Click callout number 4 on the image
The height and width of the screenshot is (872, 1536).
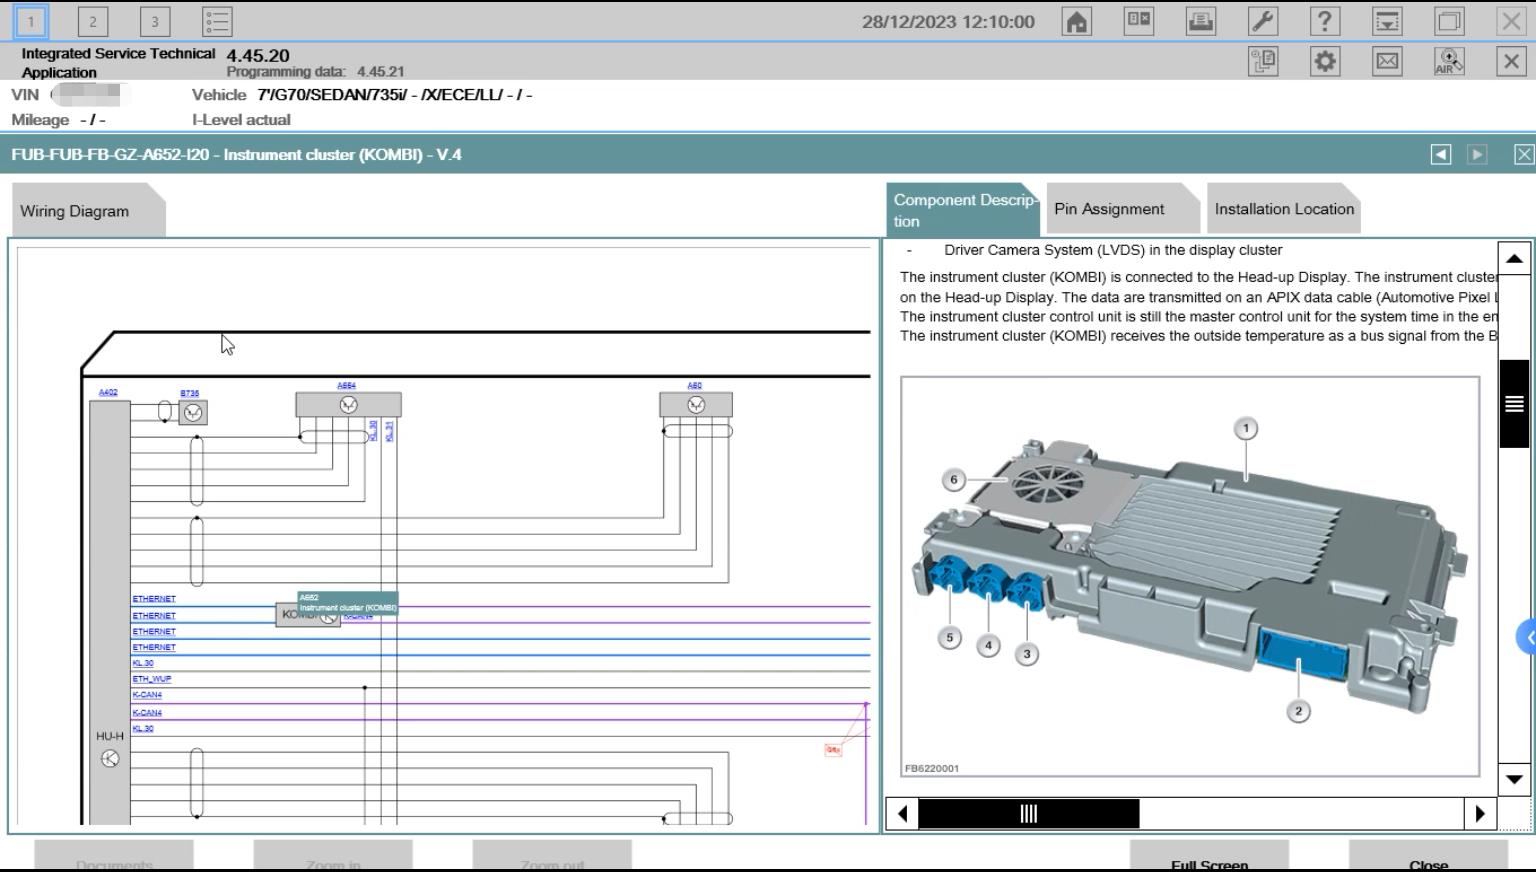pyautogui.click(x=988, y=645)
